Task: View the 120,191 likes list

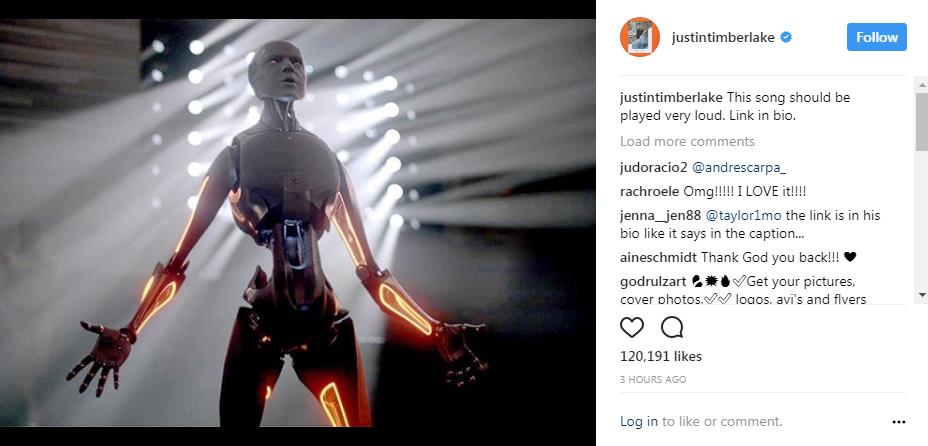Action: pos(660,356)
